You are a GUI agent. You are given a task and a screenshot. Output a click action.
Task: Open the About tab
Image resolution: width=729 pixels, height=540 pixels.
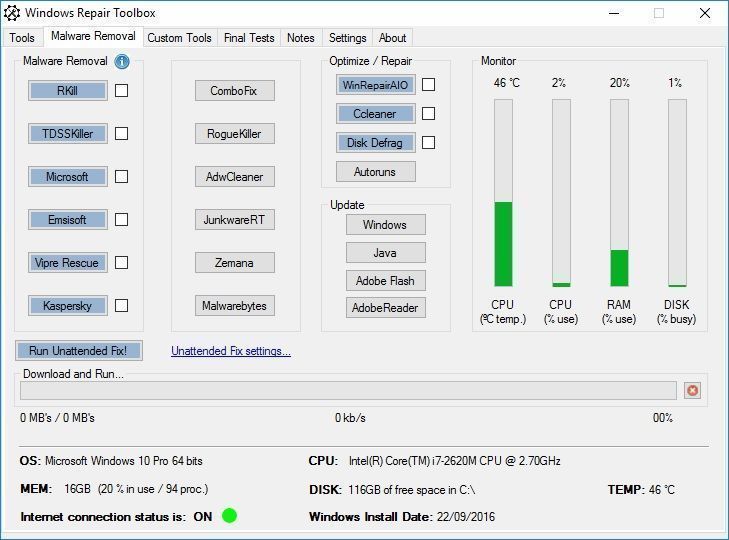pyautogui.click(x=392, y=38)
